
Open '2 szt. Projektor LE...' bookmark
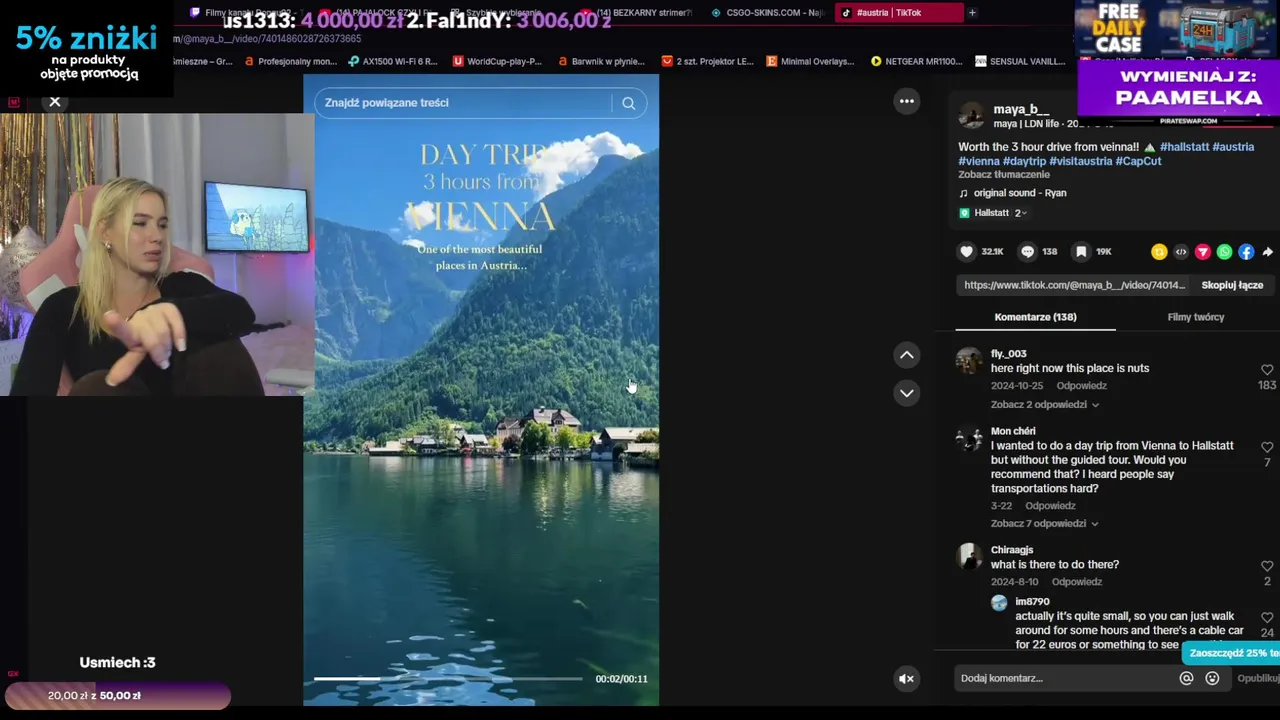tap(707, 61)
